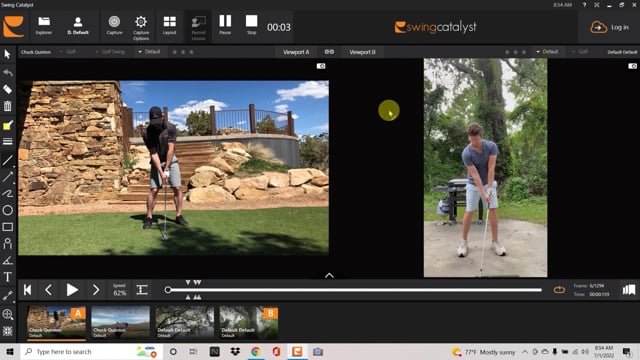
Task: Click the top key position marker on timeline
Action: (x=188, y=282)
